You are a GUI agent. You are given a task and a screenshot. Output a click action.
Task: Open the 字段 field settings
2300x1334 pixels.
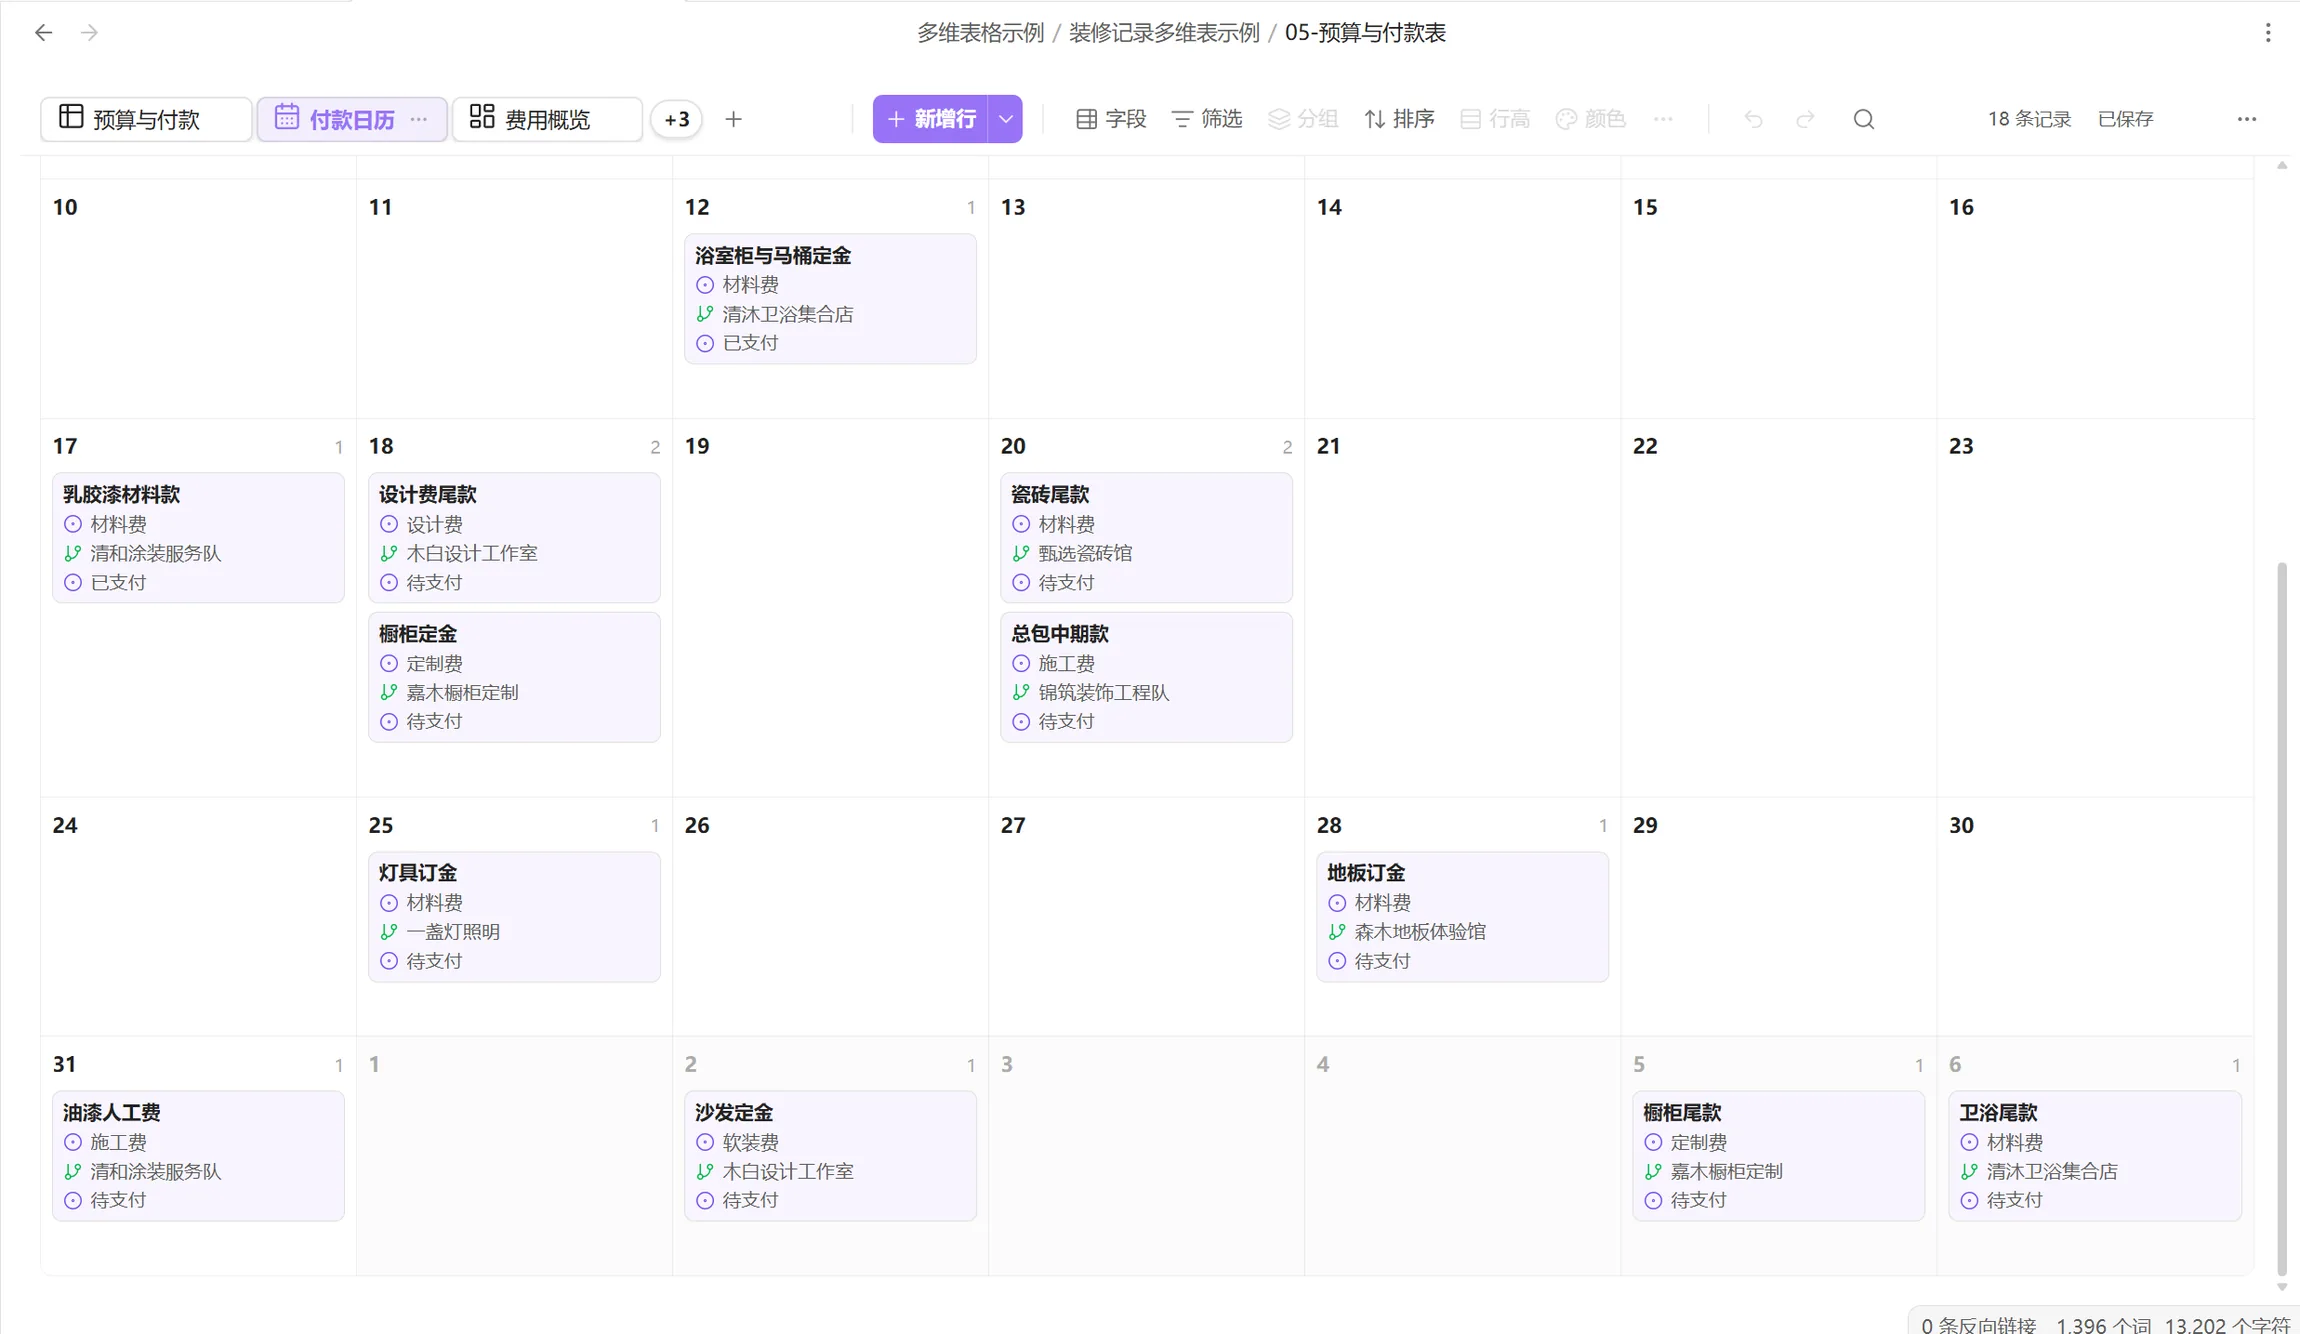coord(1110,119)
